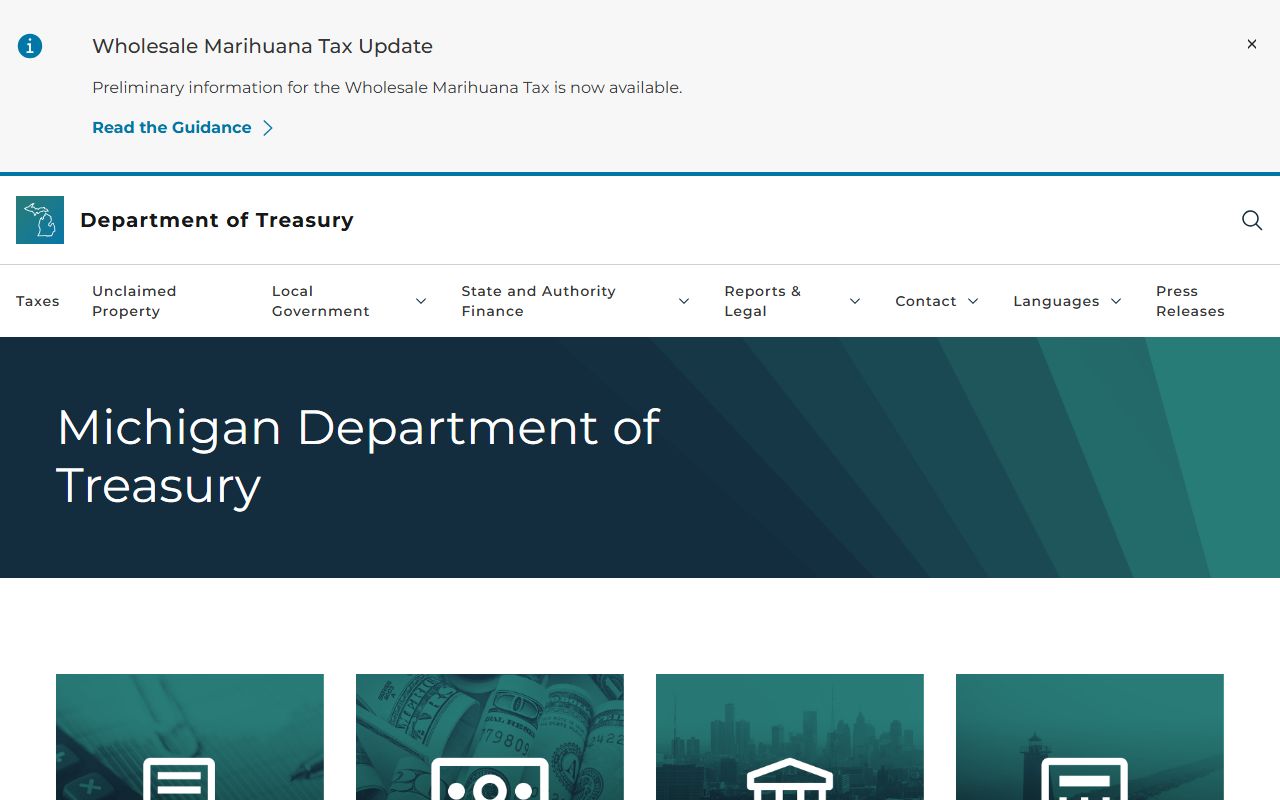Dismiss the Wholesale Marihuana Tax alert
Image resolution: width=1280 pixels, height=800 pixels.
pyautogui.click(x=1251, y=44)
